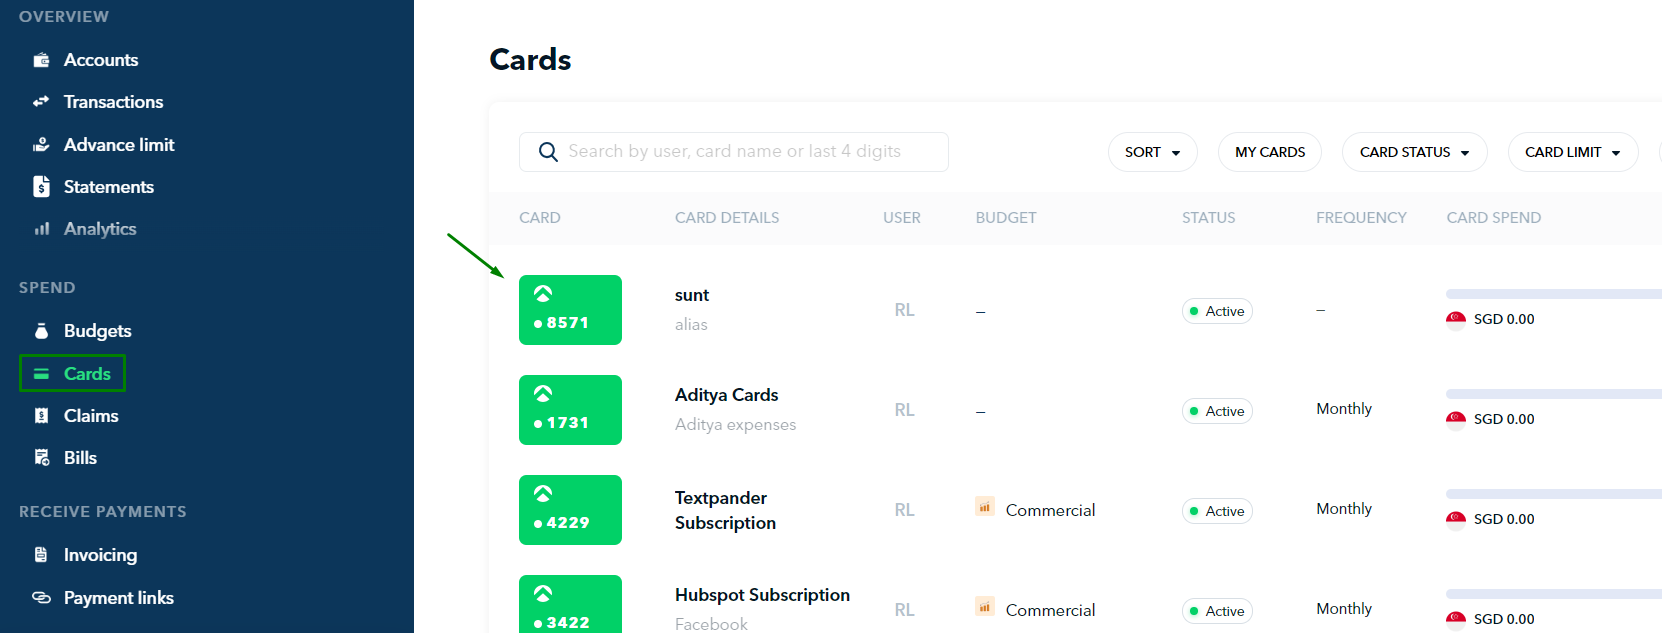The width and height of the screenshot is (1662, 633).
Task: Open Invoicing in the sidebar
Action: [x=100, y=555]
